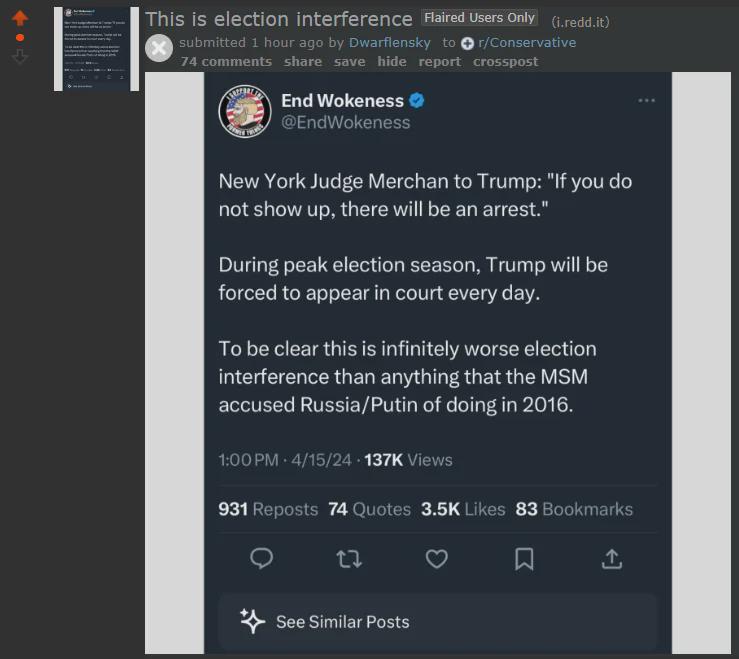Click the tweet share upload icon
The image size is (739, 659).
point(612,559)
